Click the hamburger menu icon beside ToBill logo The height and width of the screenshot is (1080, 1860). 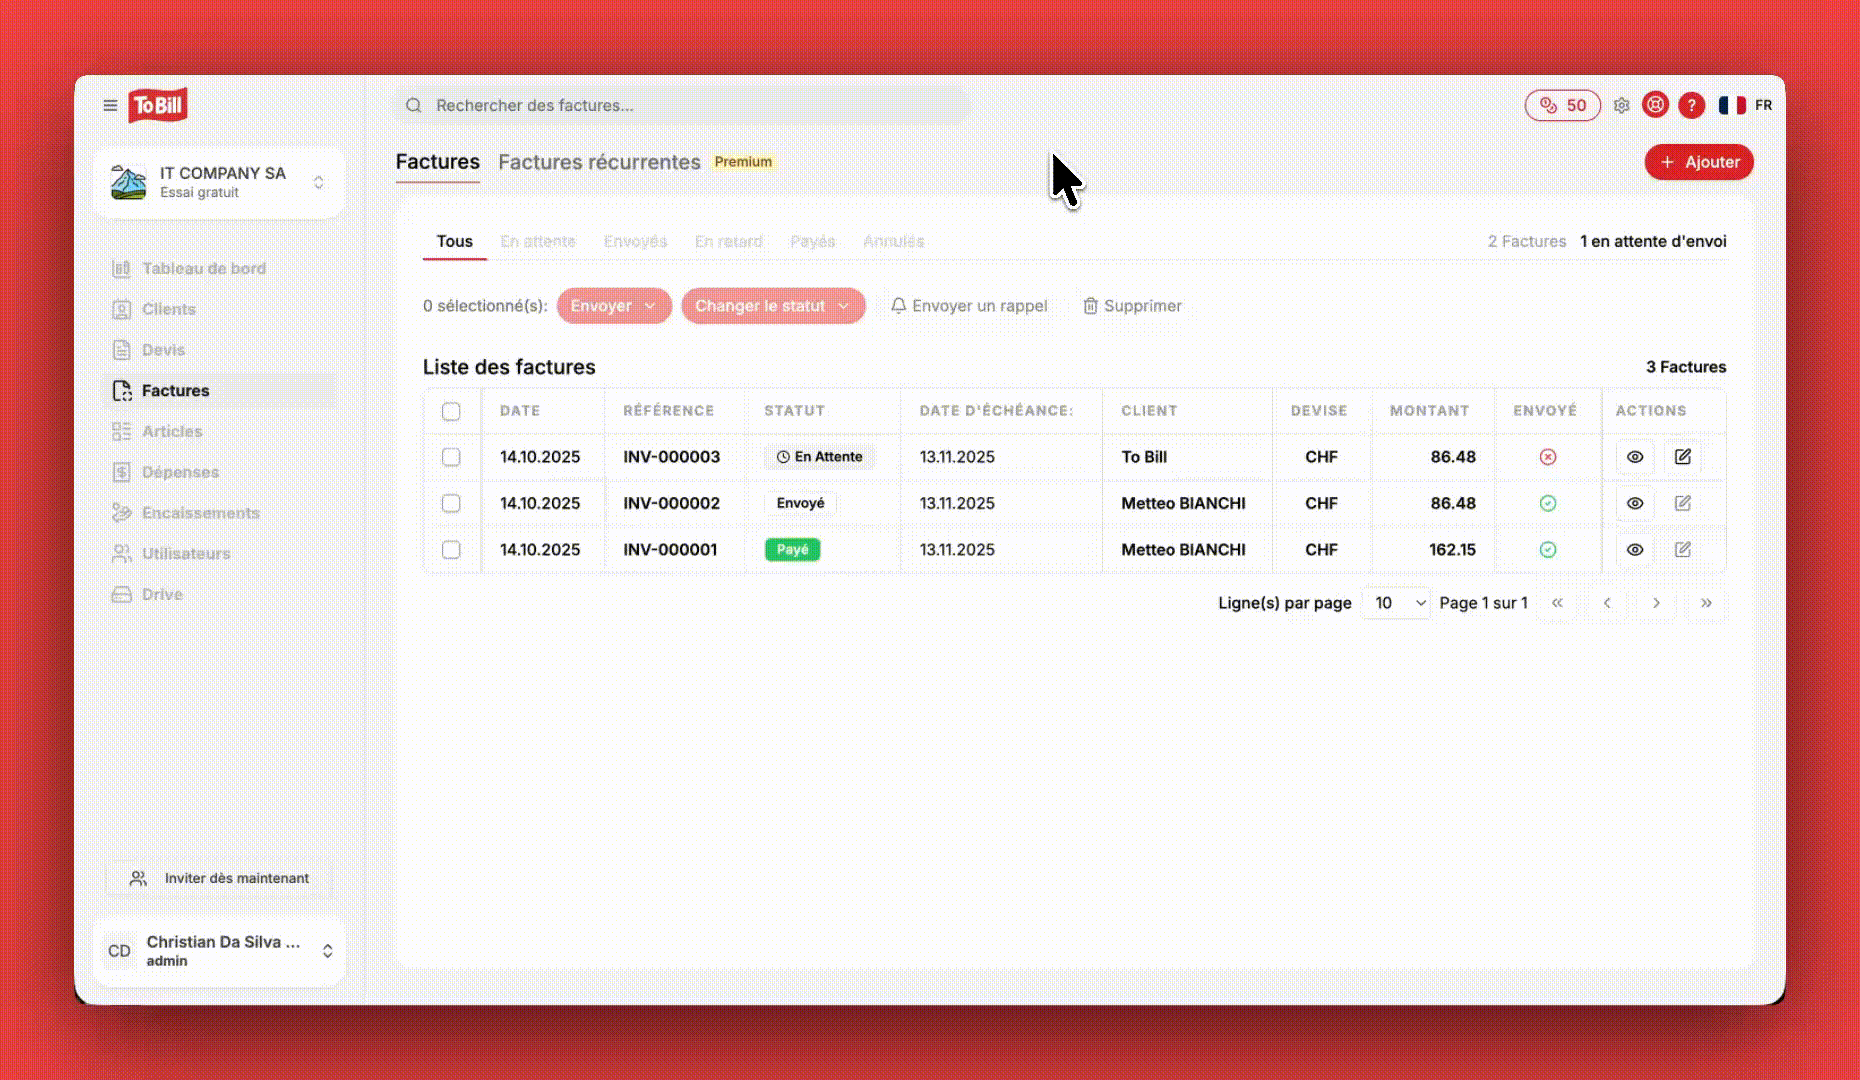(x=110, y=105)
